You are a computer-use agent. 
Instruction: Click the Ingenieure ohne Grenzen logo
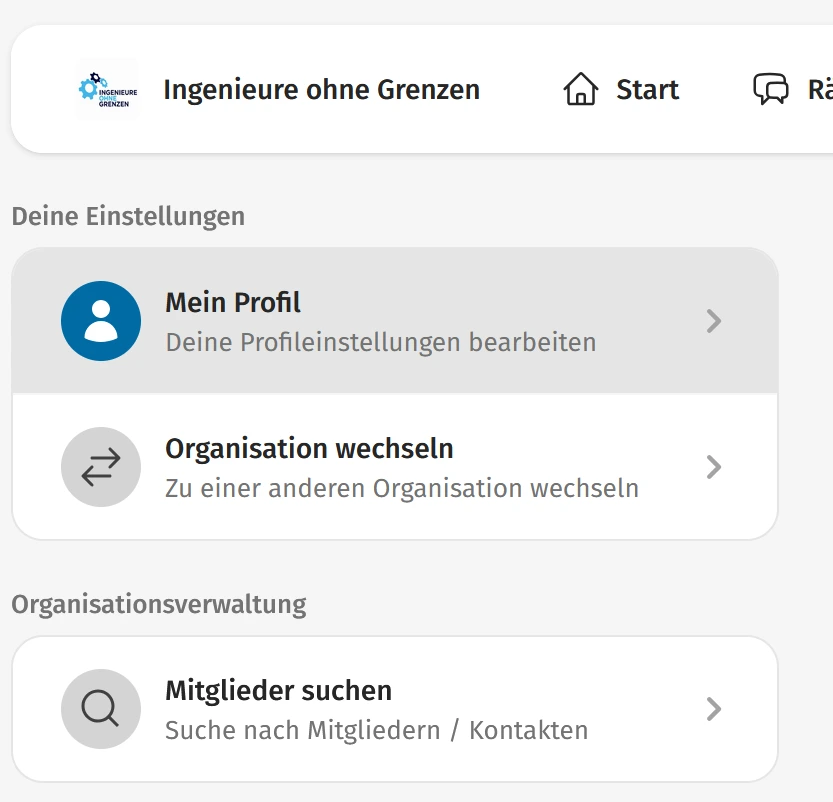point(108,90)
